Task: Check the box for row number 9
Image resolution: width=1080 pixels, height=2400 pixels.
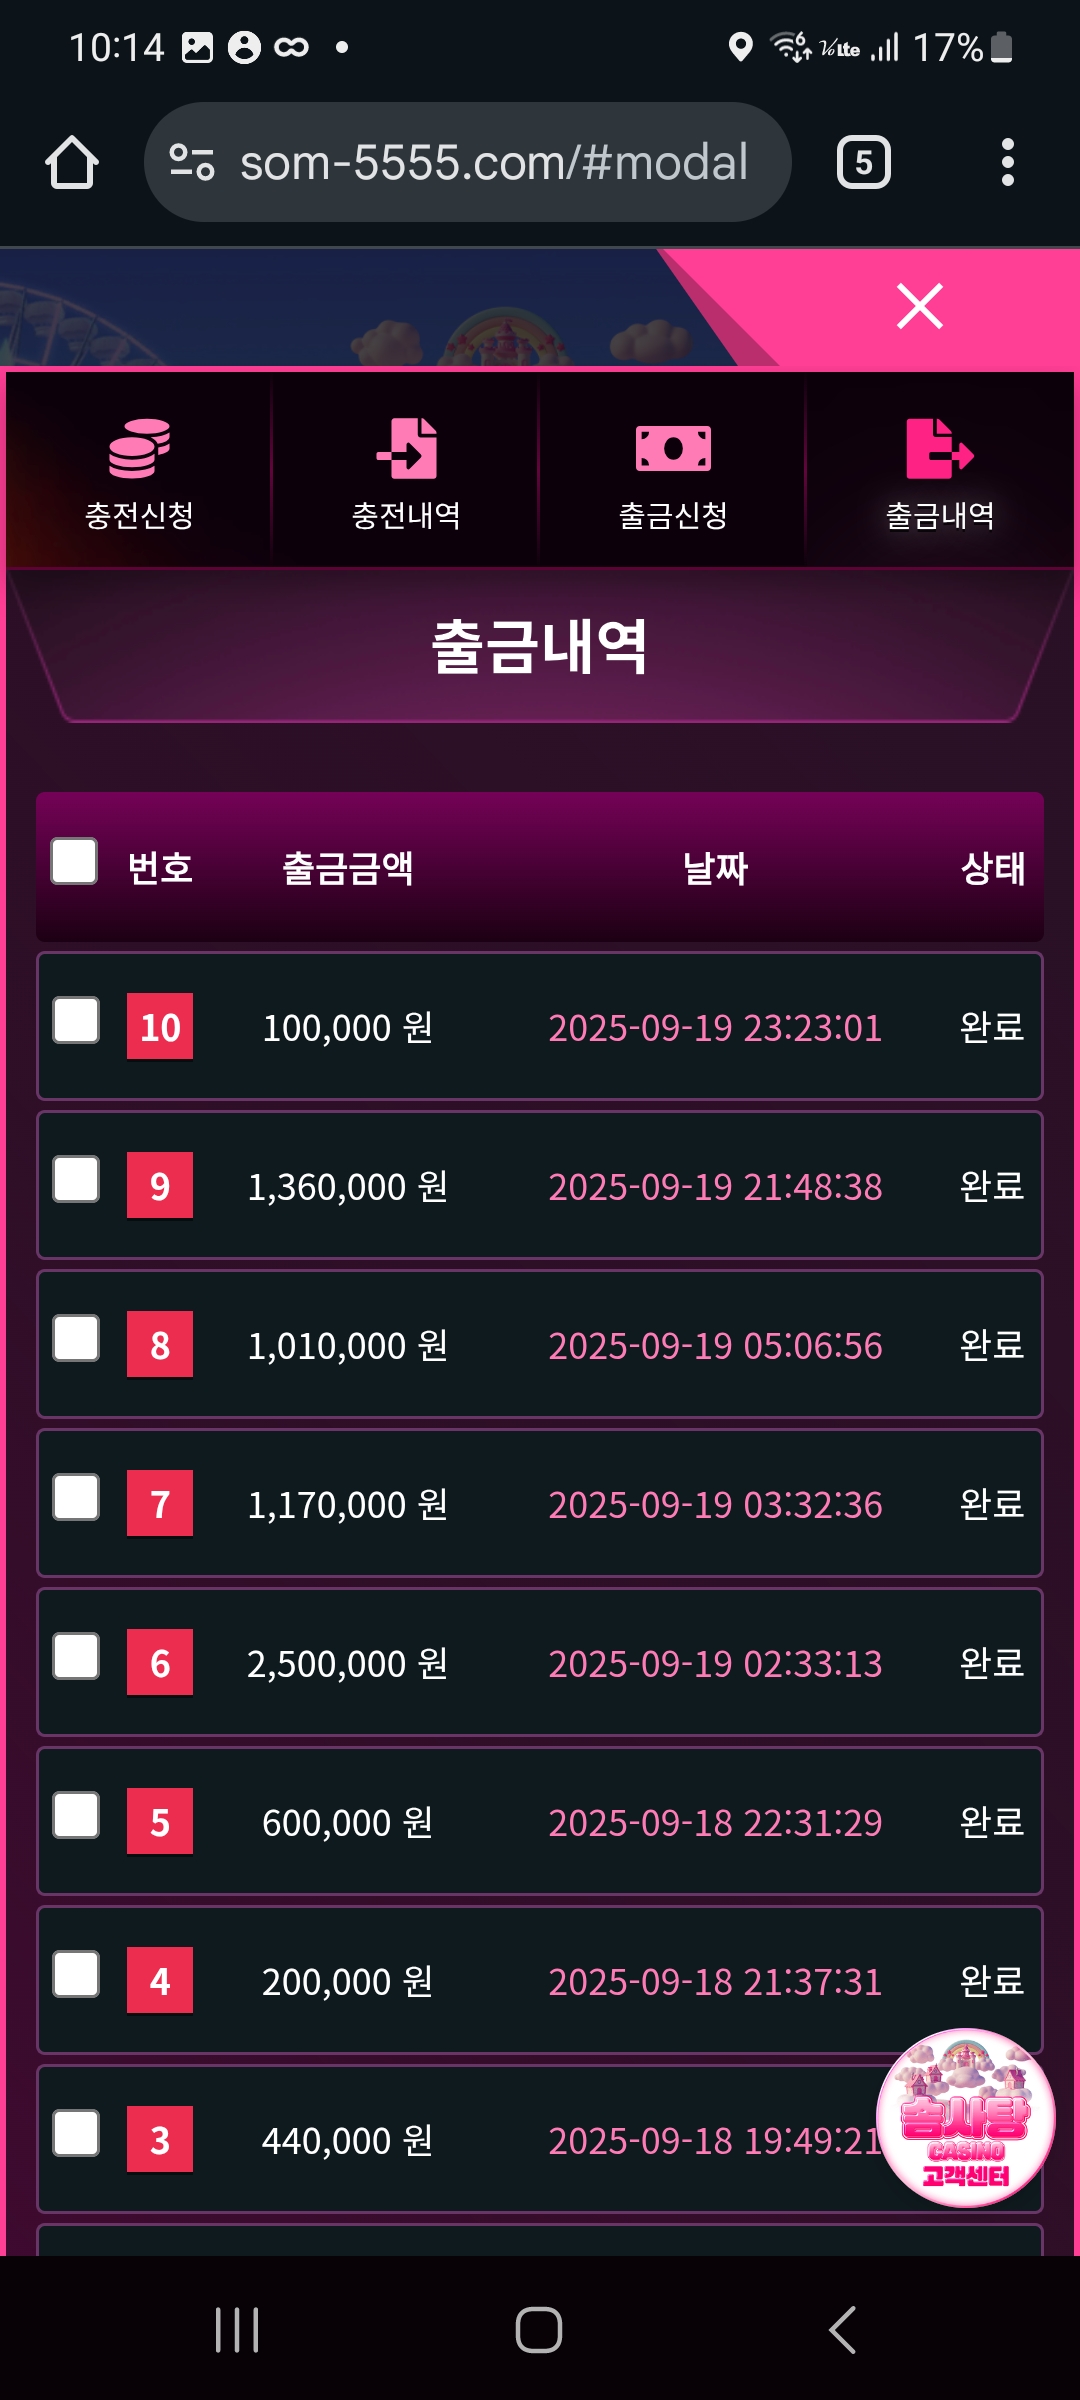Action: tap(76, 1180)
